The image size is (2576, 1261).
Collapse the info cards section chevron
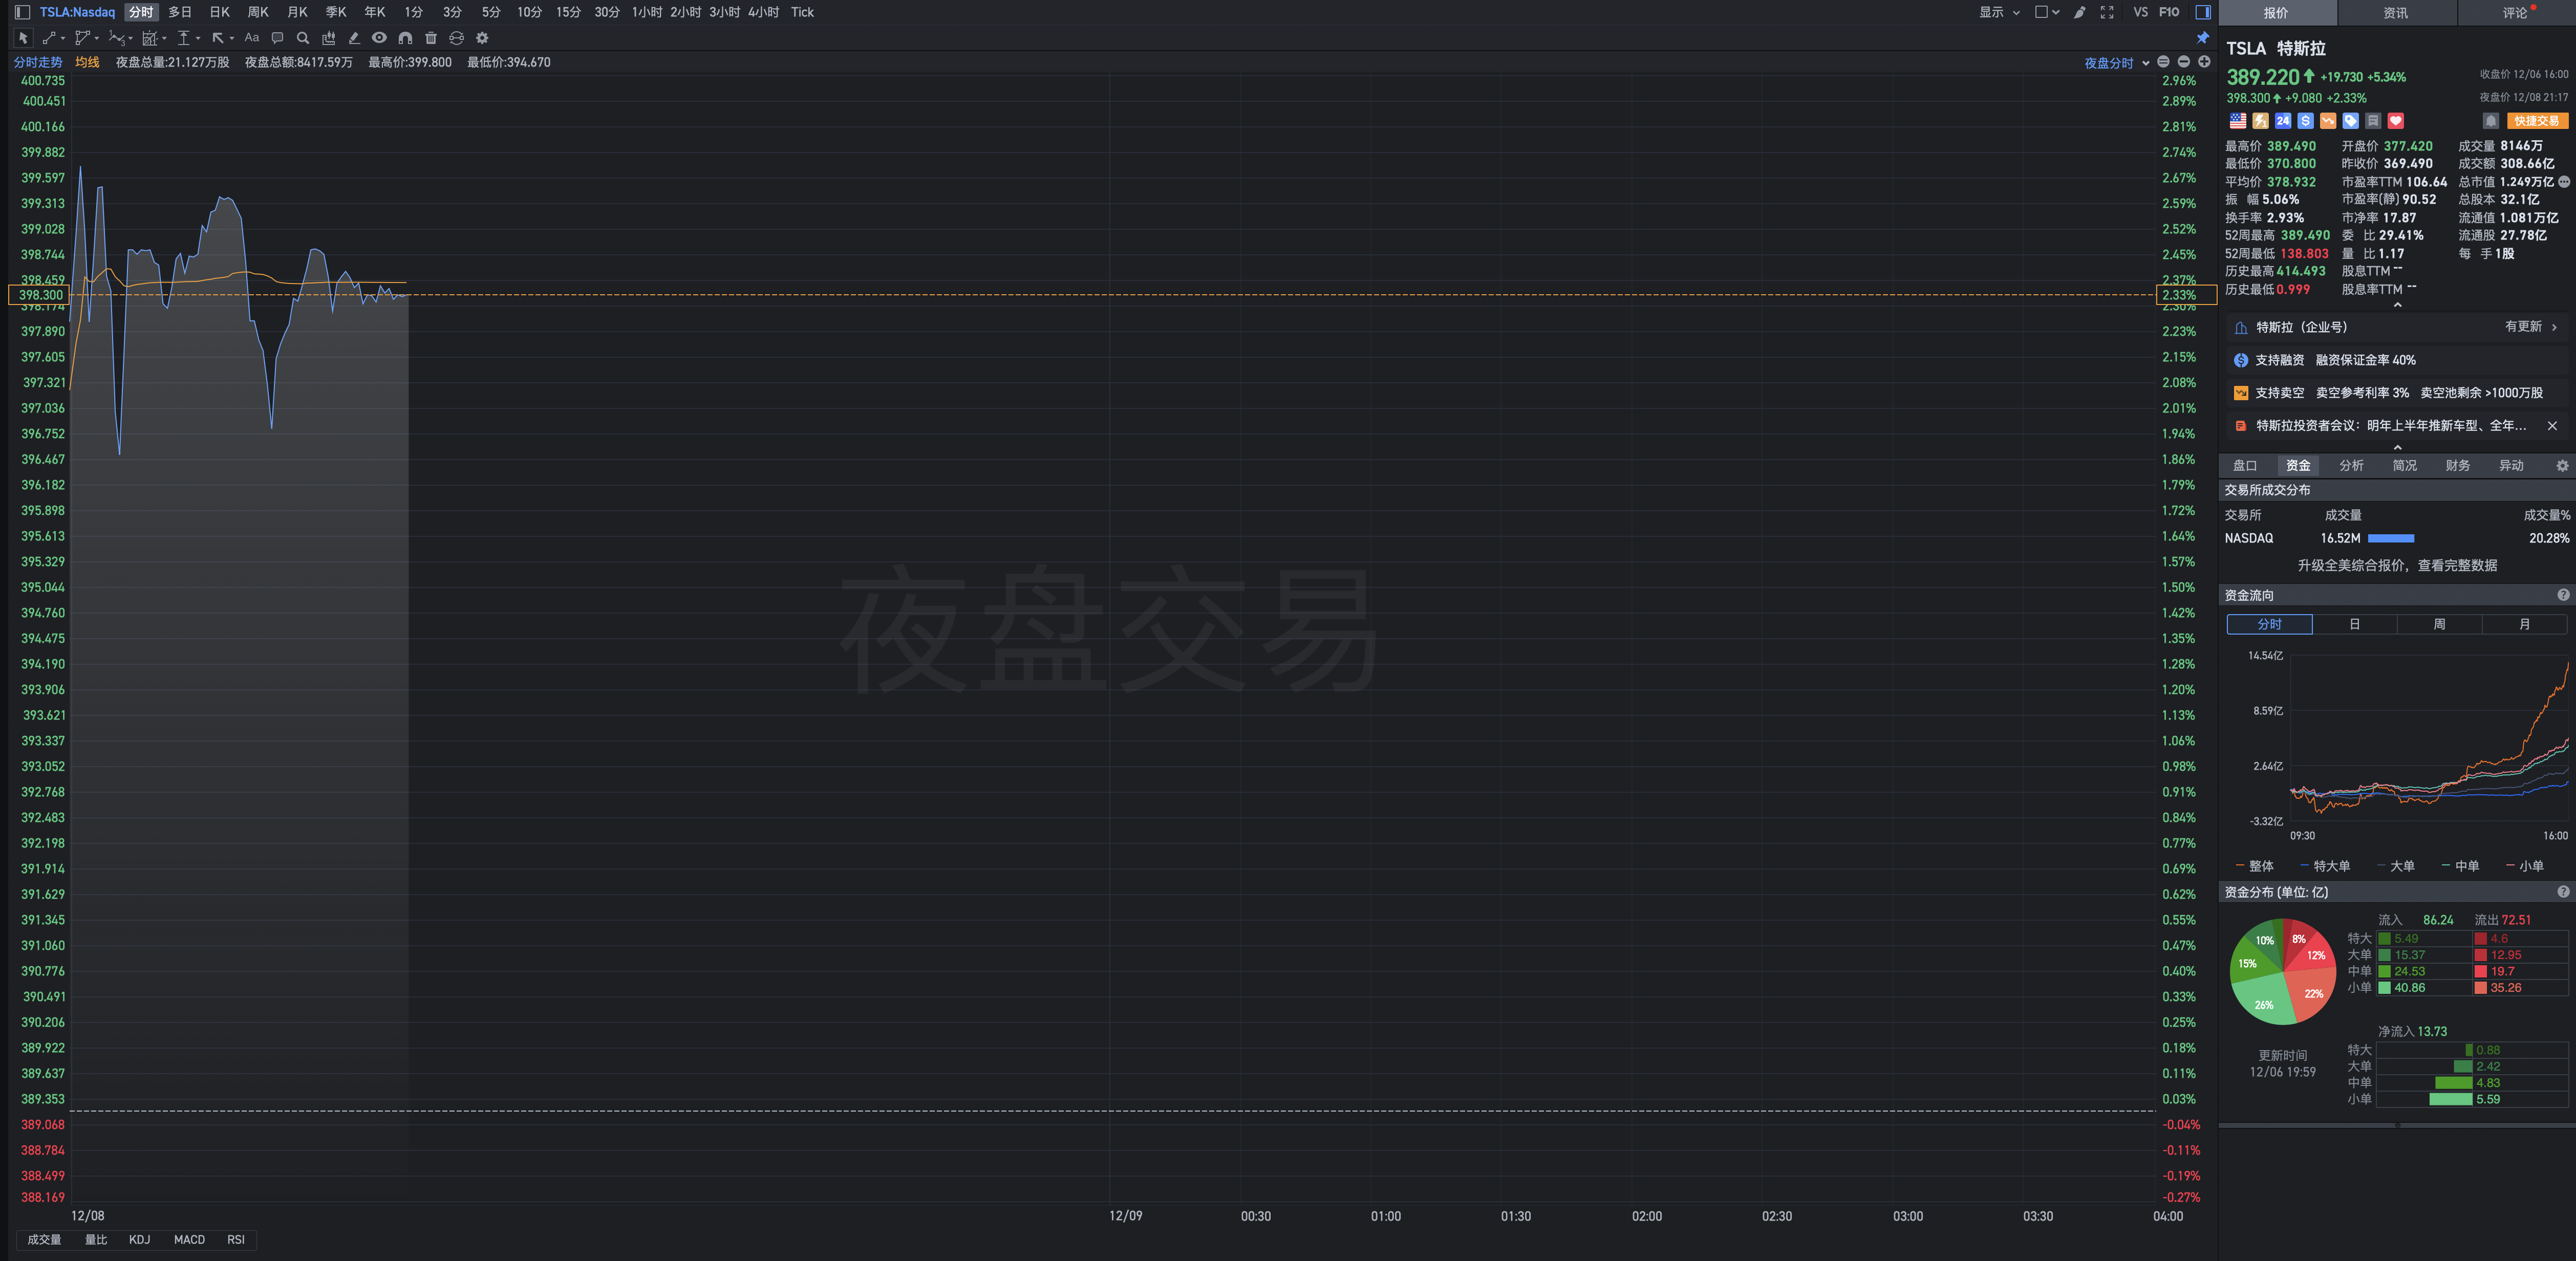[x=2397, y=447]
